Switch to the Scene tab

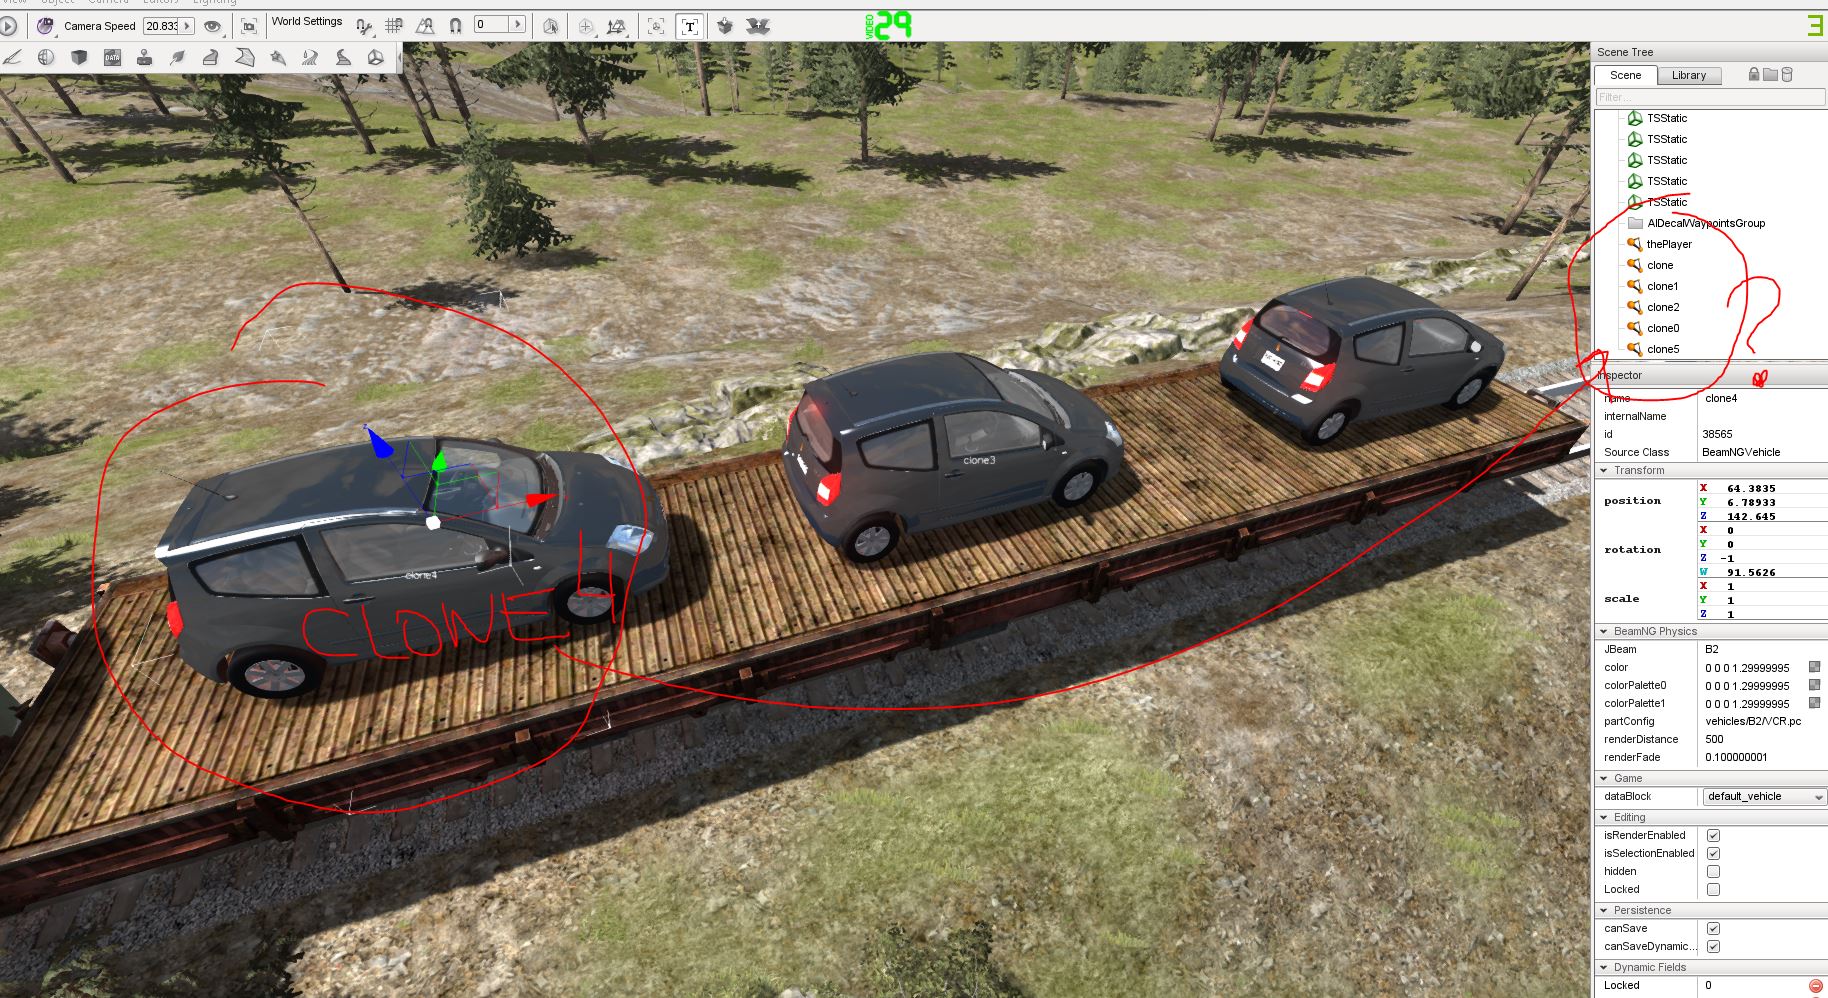1625,75
